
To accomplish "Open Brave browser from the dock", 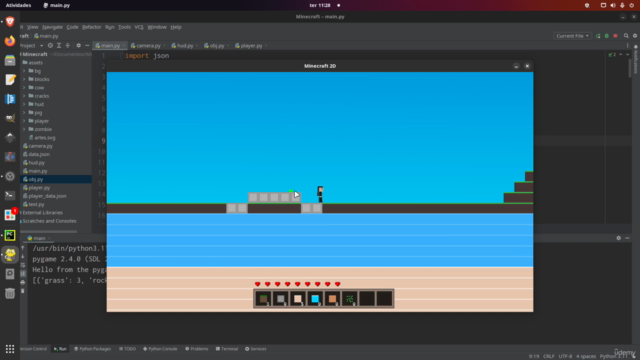I will coord(10,21).
